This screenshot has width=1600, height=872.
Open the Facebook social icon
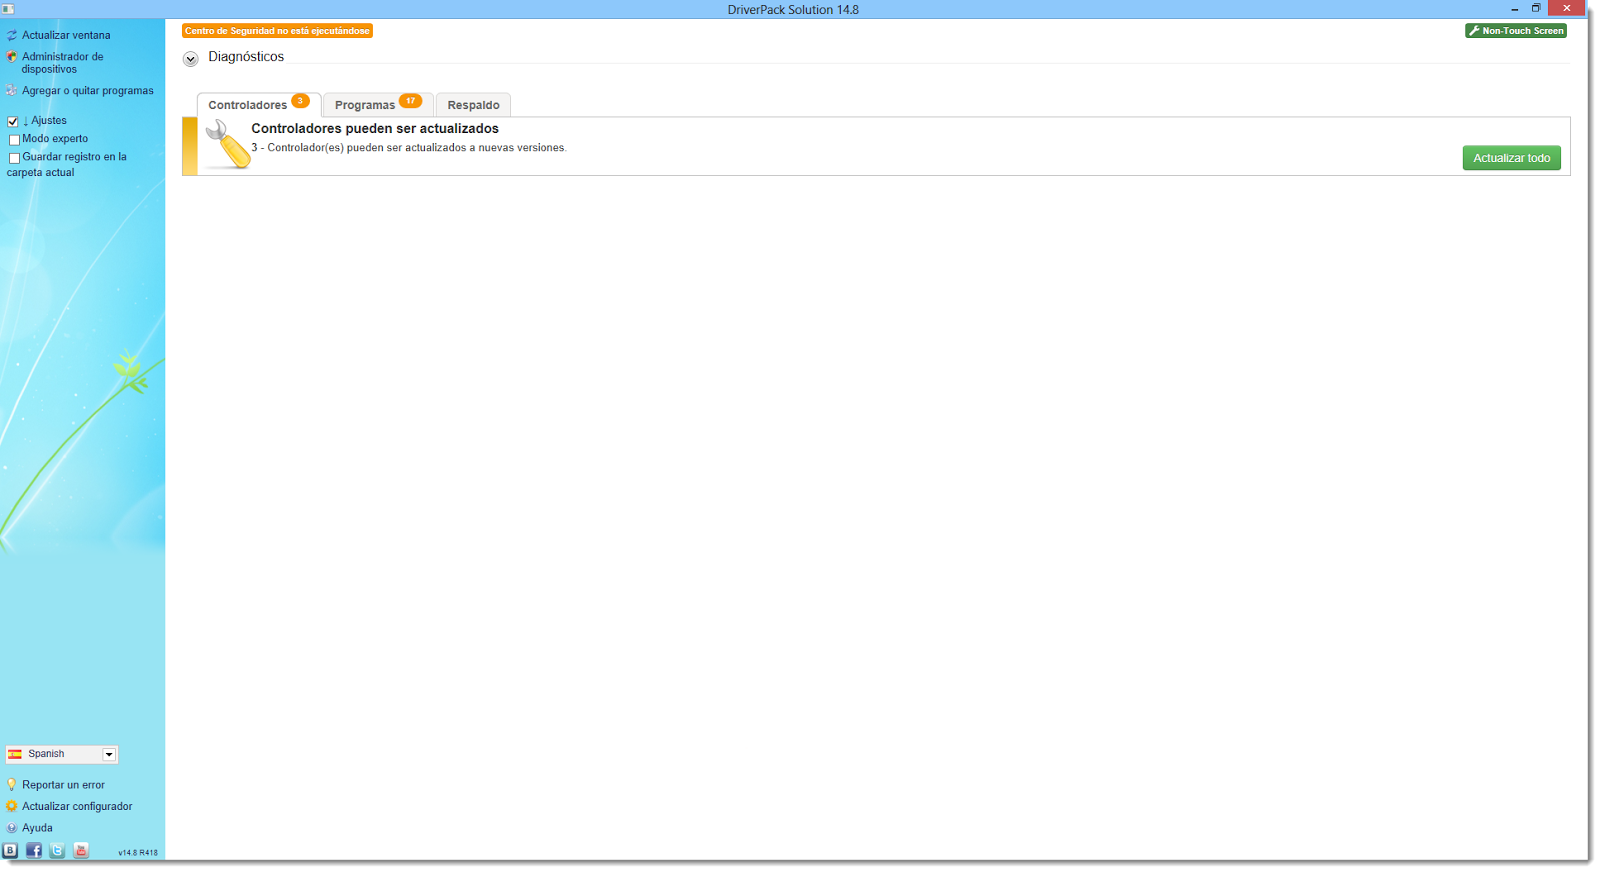click(34, 850)
